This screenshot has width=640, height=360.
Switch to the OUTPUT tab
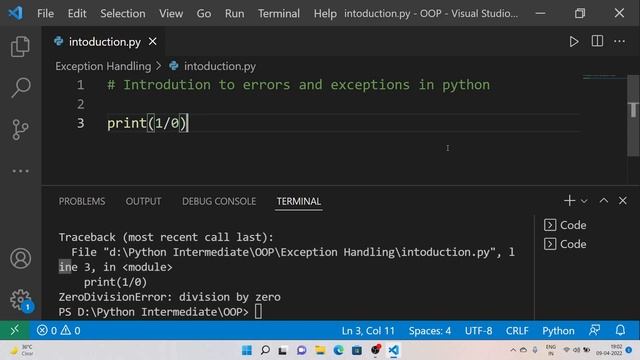click(143, 201)
